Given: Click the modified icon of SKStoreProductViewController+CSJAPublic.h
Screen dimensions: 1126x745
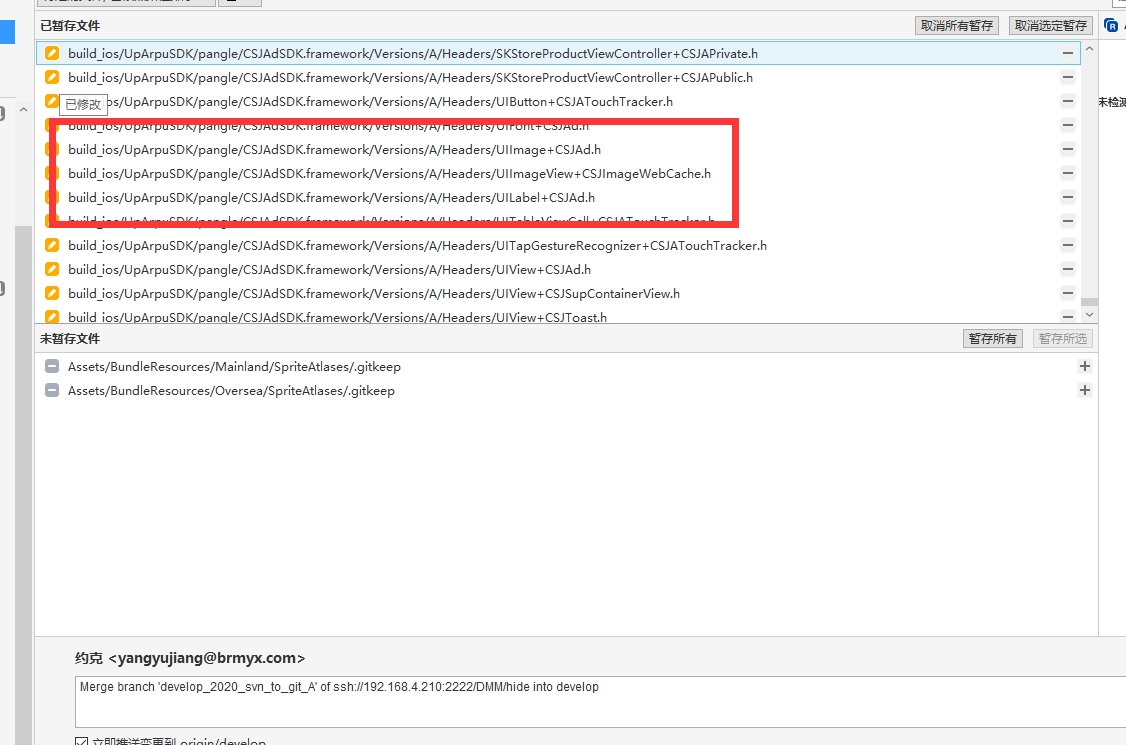Looking at the screenshot, I should 52,77.
